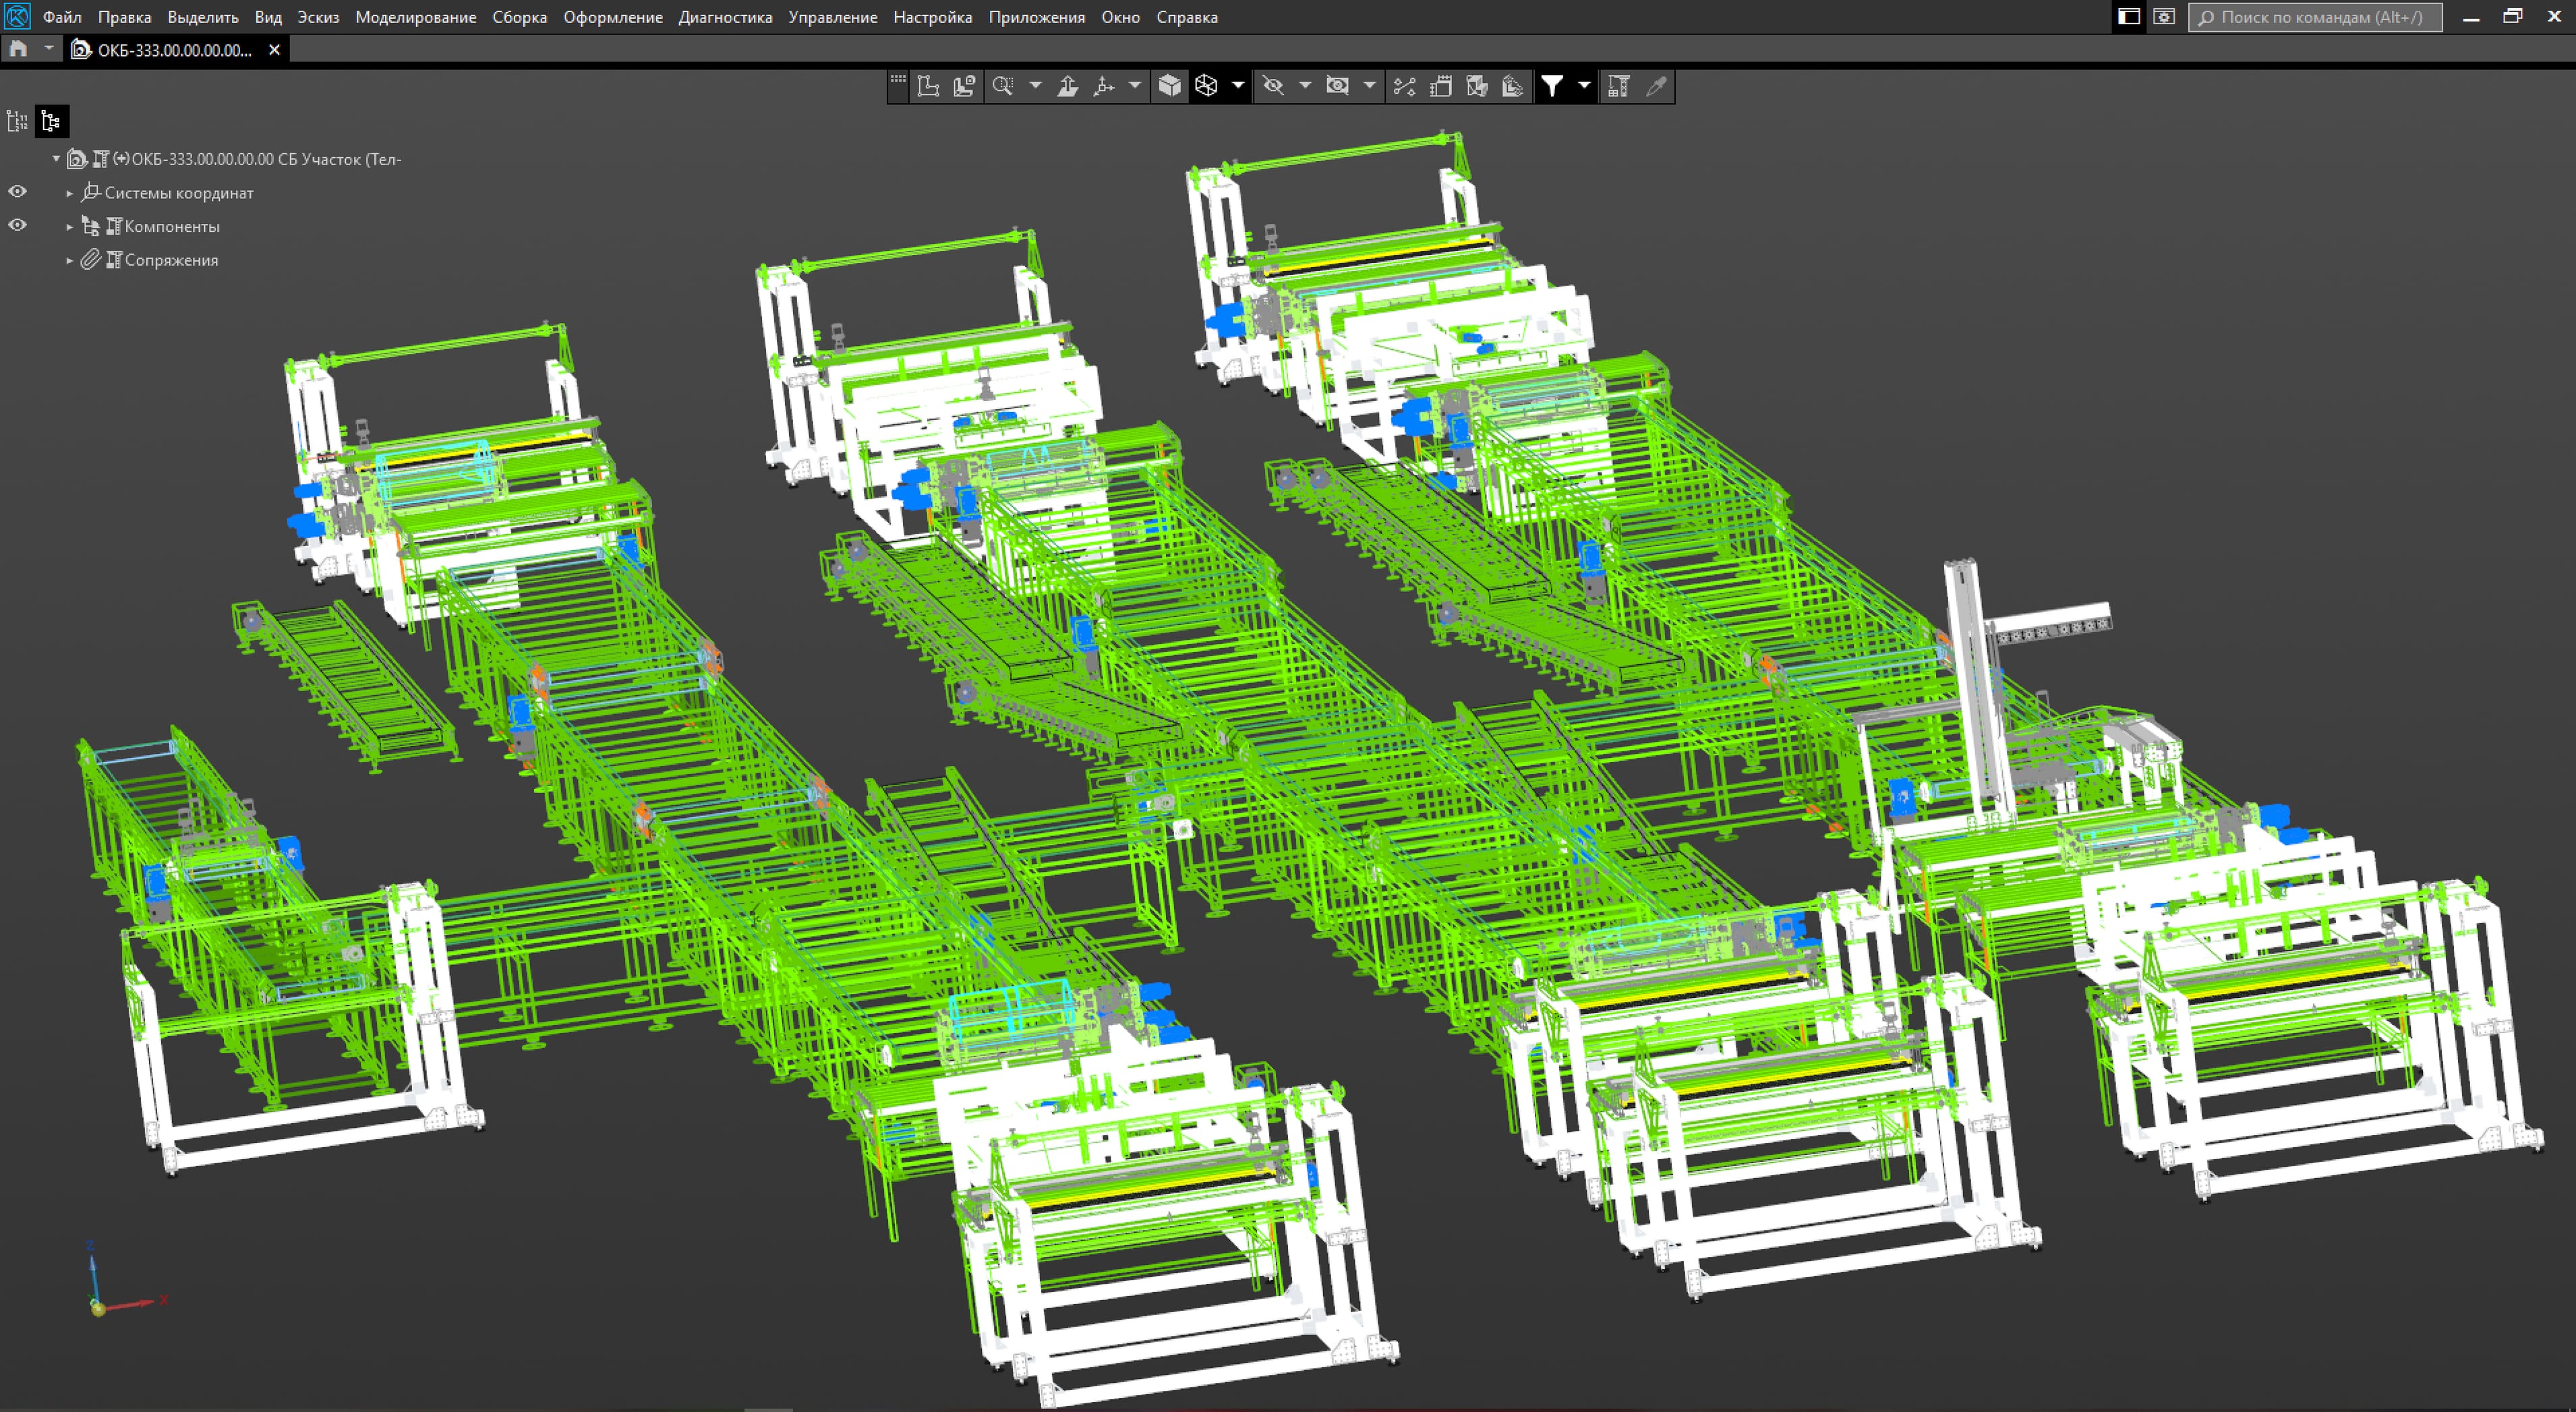Click the crossed-out eye hide-elements icon
The width and height of the screenshot is (2576, 1412).
click(x=1273, y=86)
